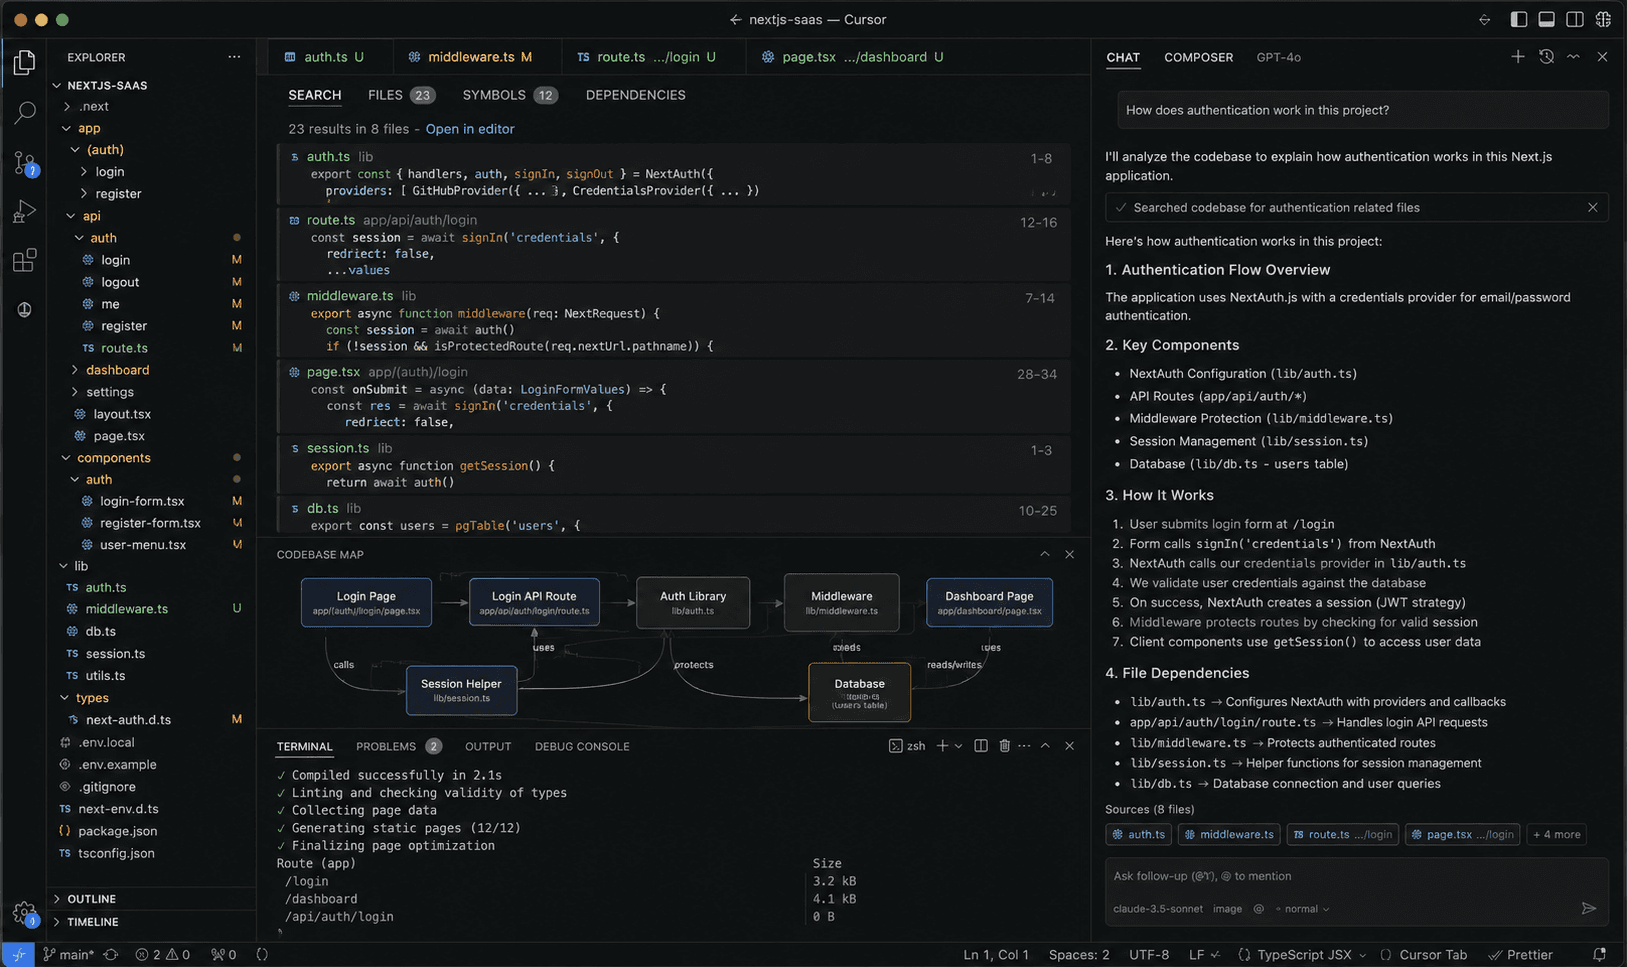Maximize the terminal panel chevron
Screen dimensions: 1627x967
[1045, 746]
